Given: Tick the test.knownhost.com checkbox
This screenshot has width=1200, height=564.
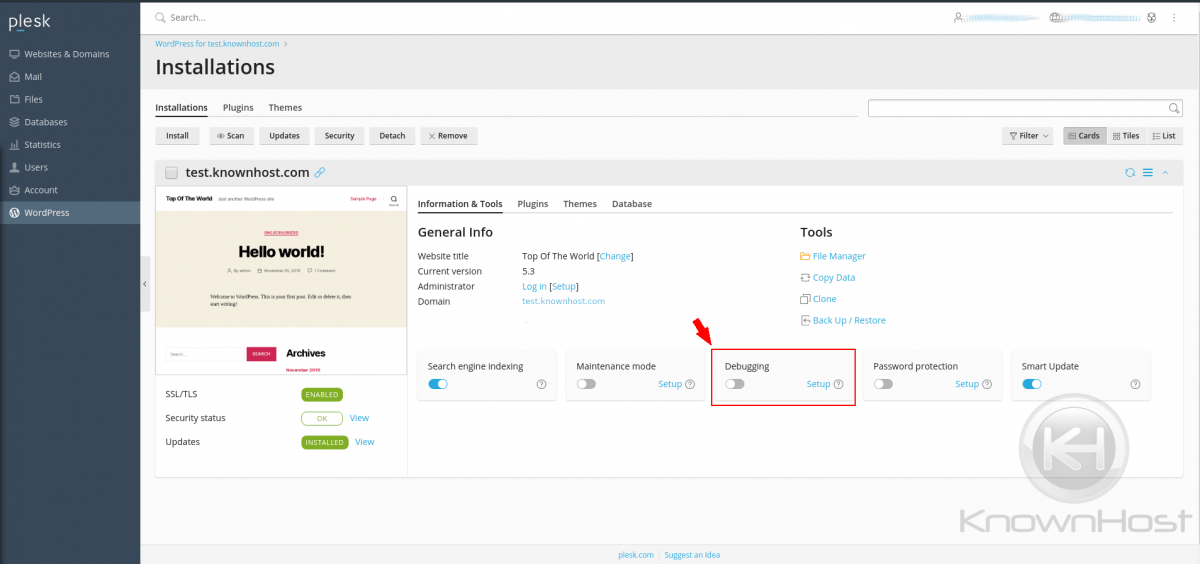Looking at the screenshot, I should (x=171, y=172).
